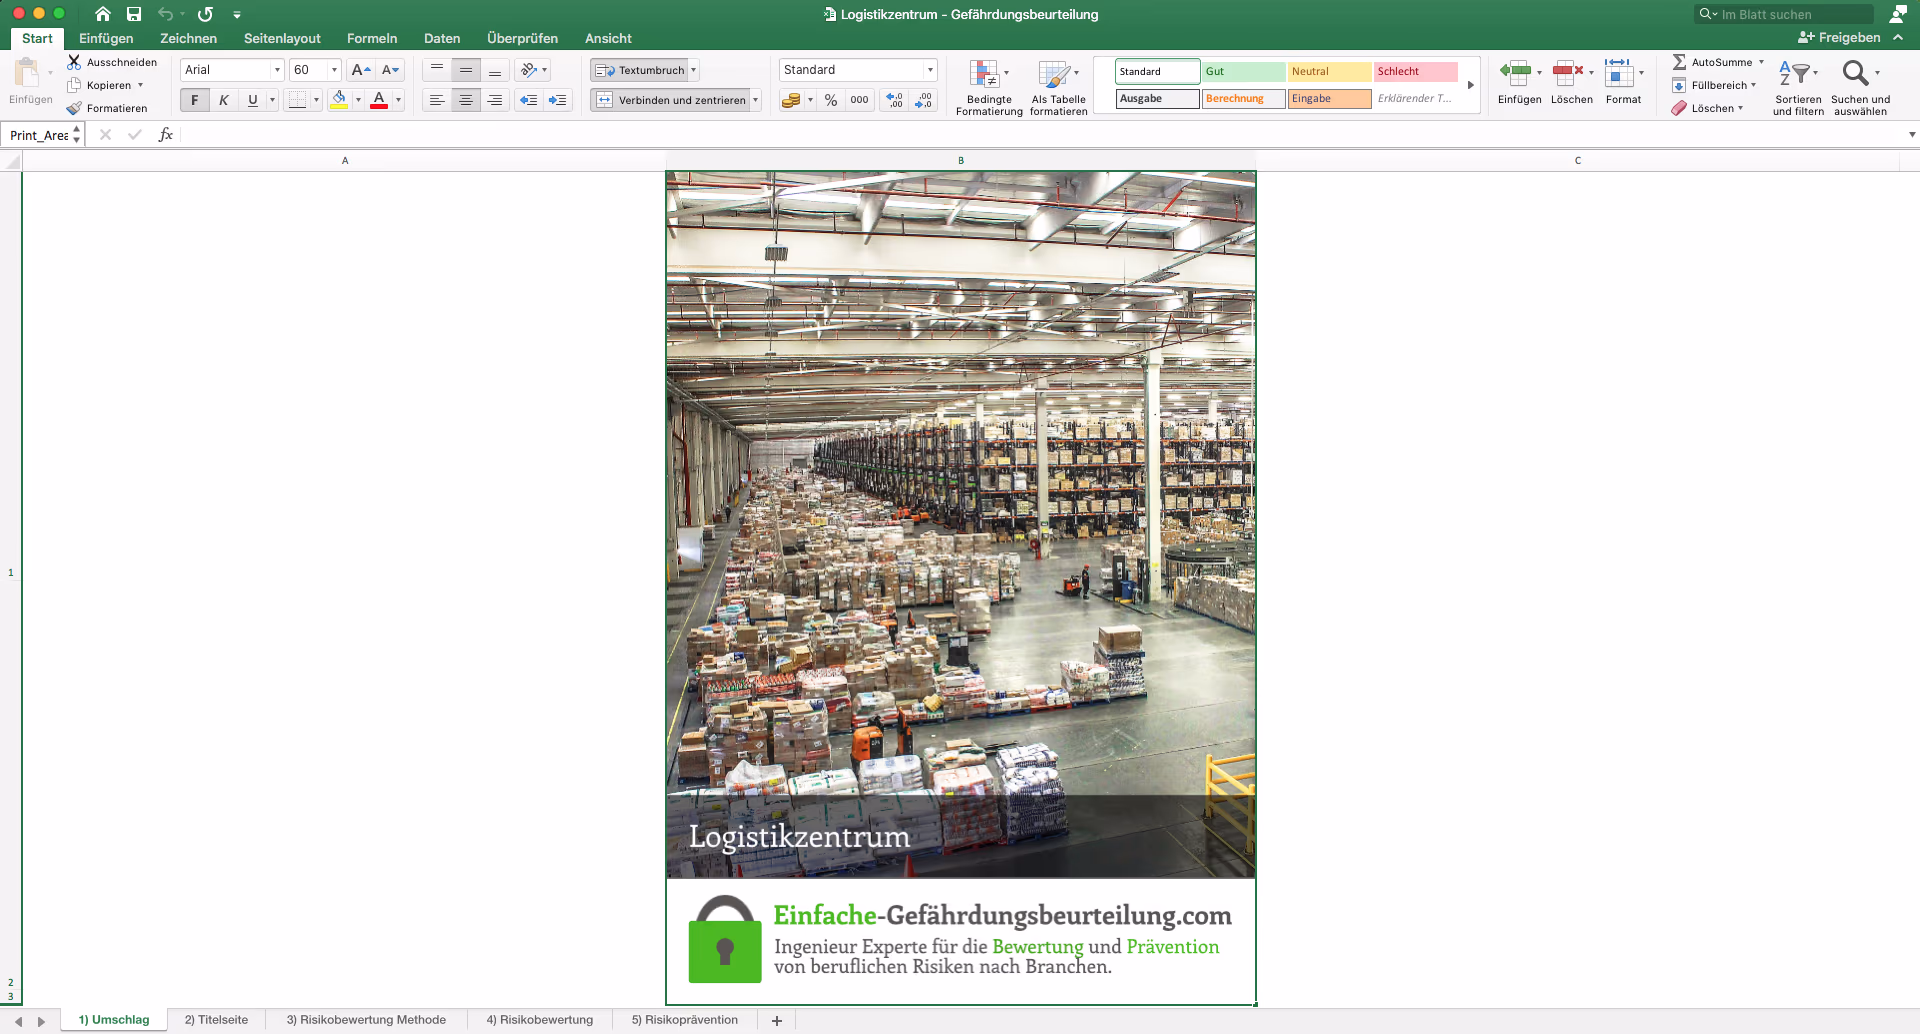The image size is (1920, 1034).
Task: Click the Freigeben share button
Action: 1840,38
